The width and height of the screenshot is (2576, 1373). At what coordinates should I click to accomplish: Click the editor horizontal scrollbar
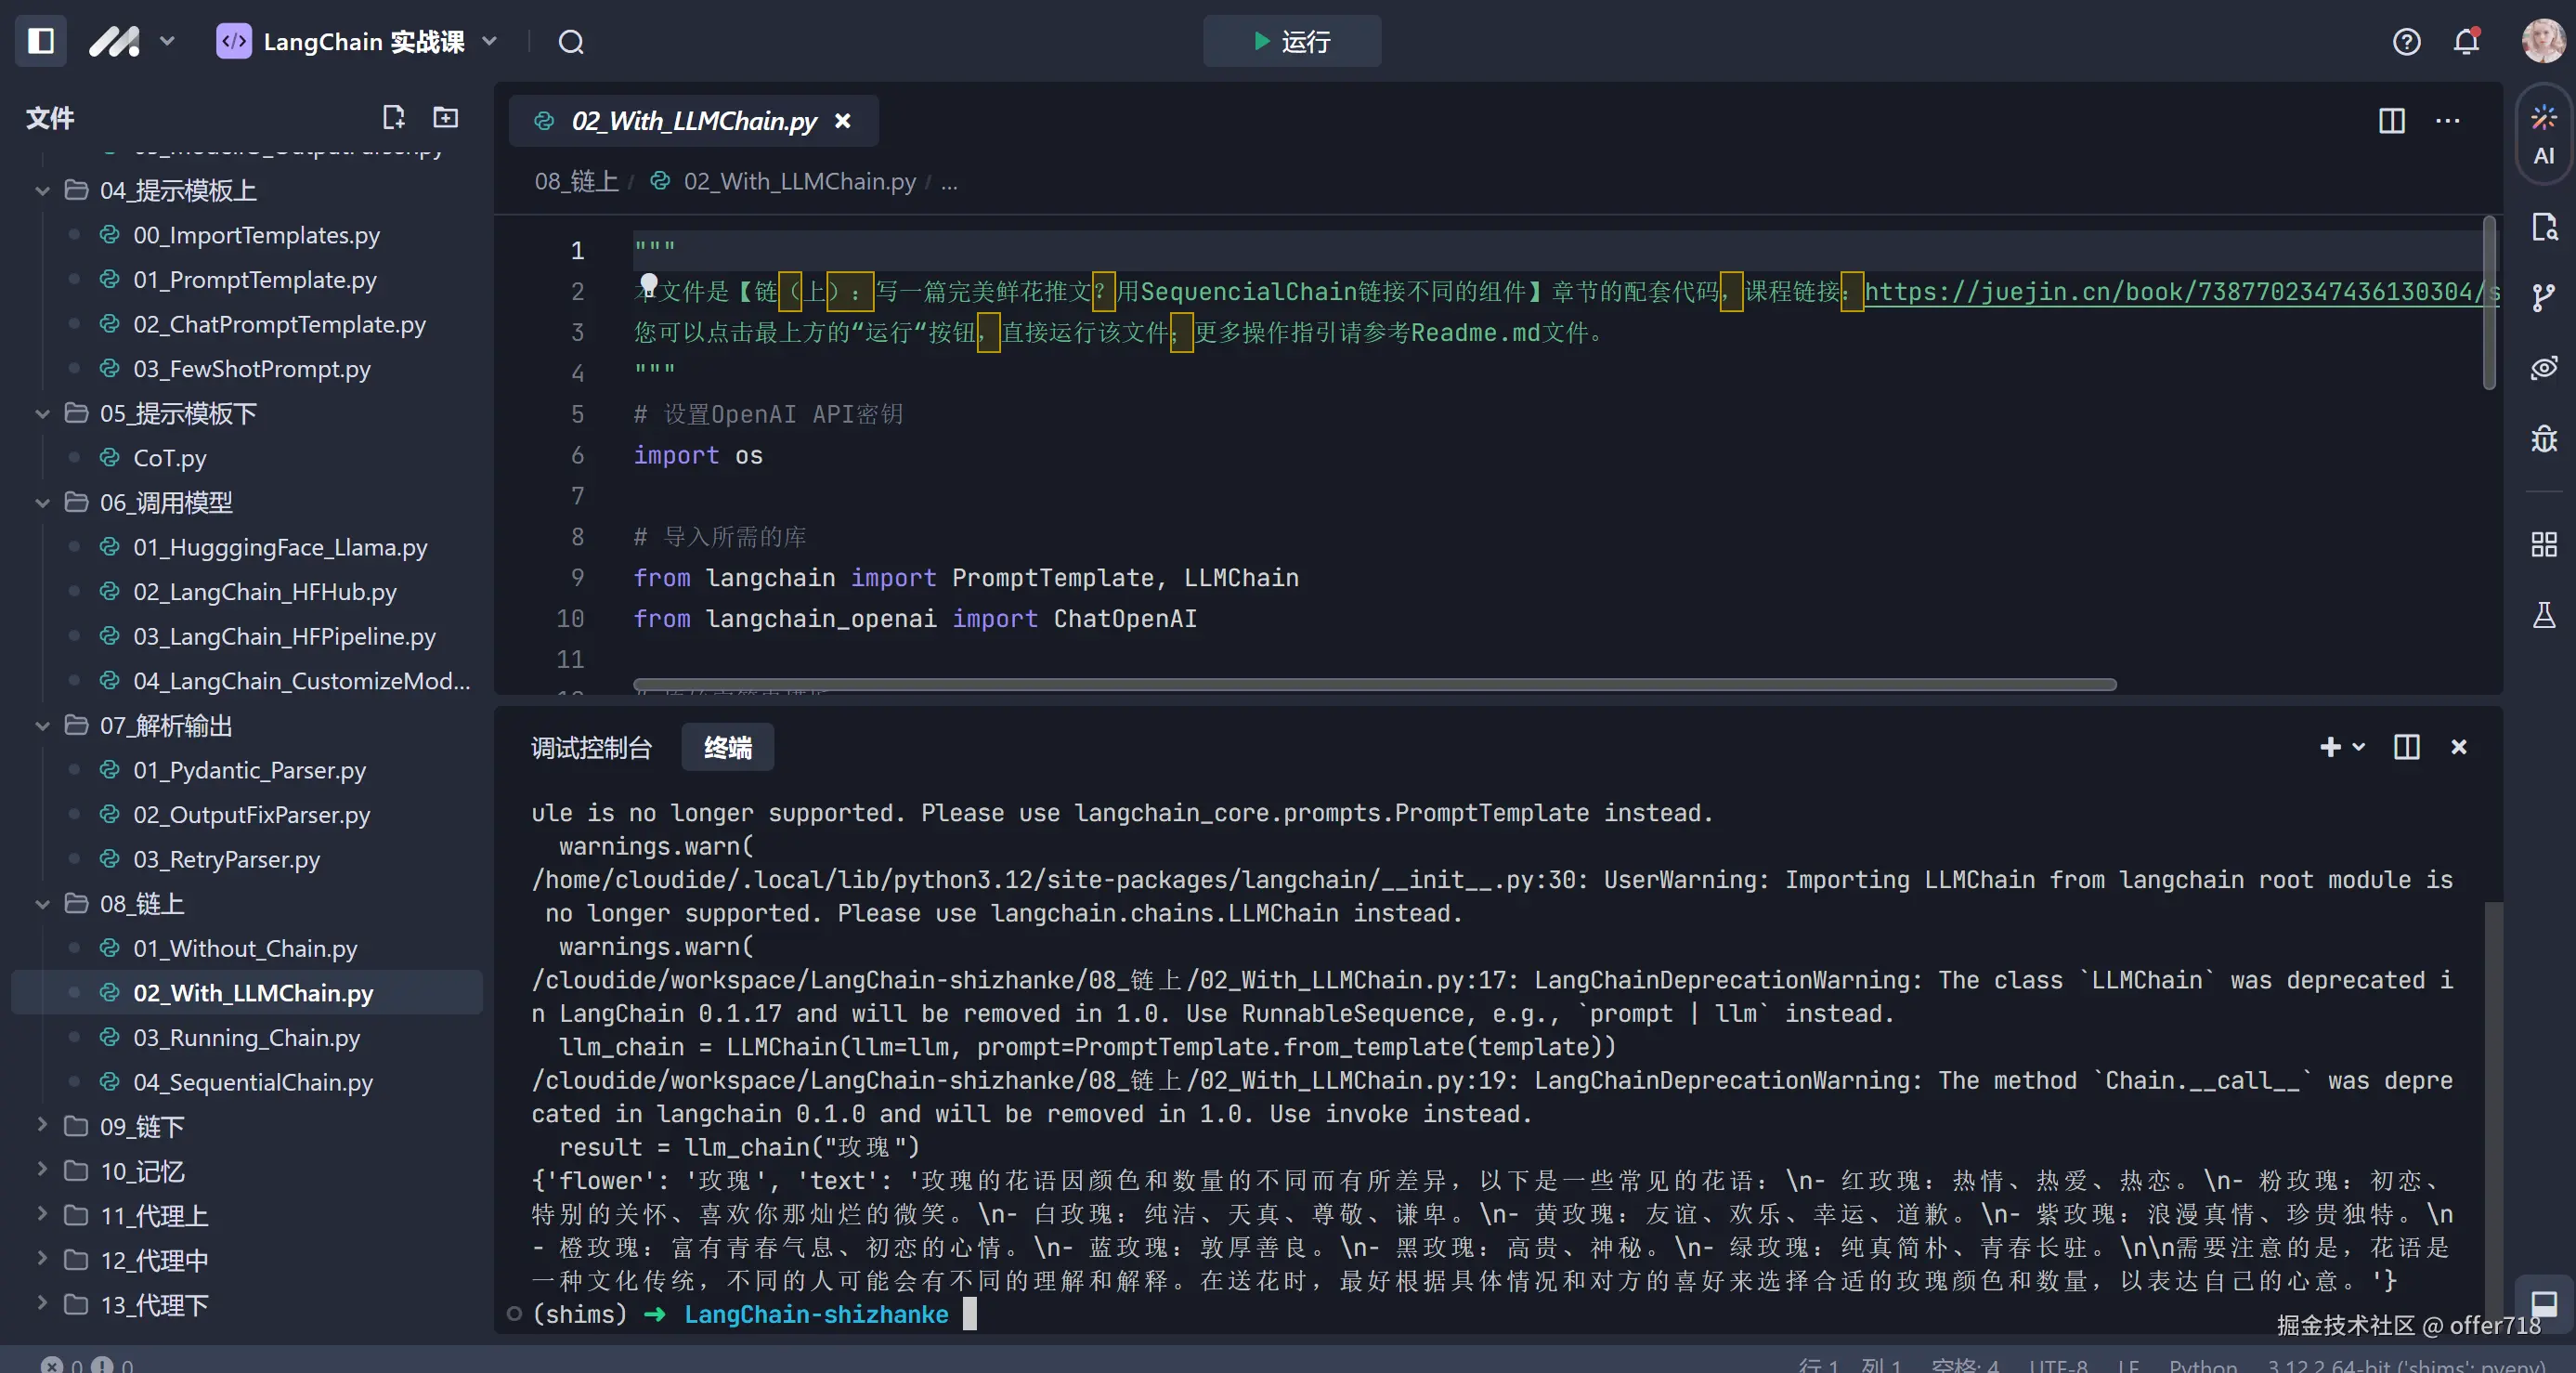pos(1374,685)
